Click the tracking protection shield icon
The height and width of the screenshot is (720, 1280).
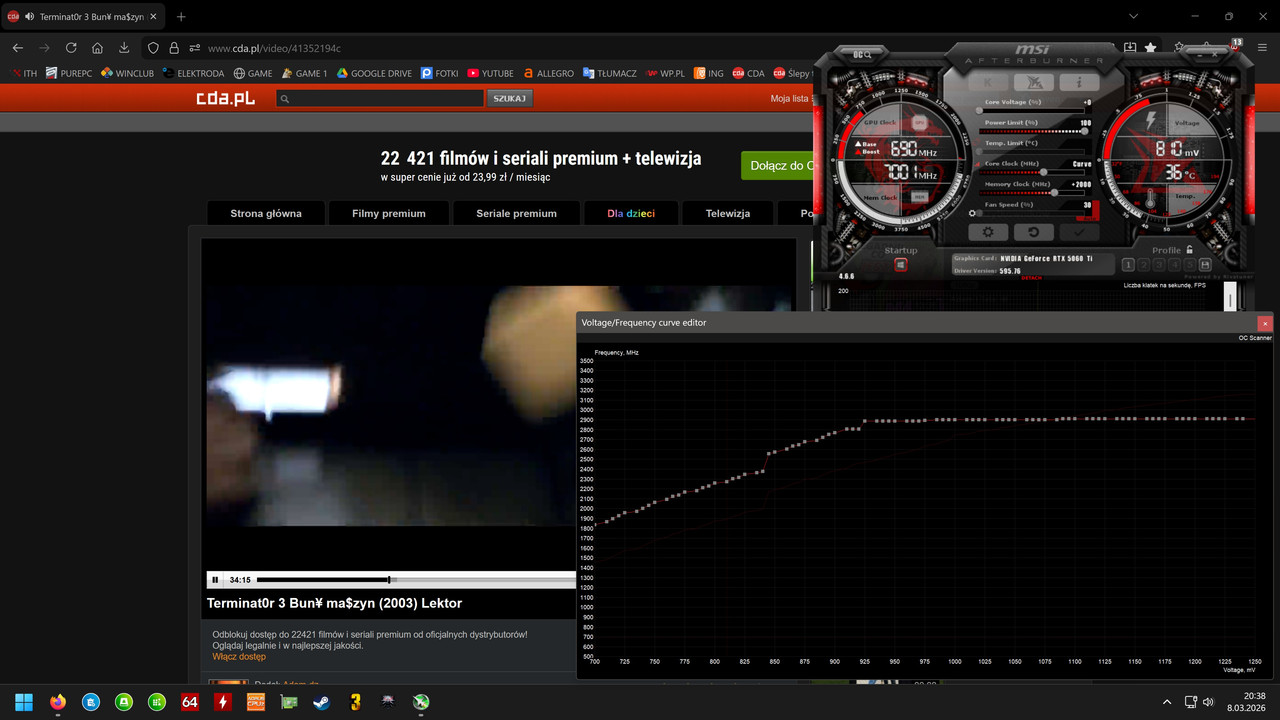(153, 48)
